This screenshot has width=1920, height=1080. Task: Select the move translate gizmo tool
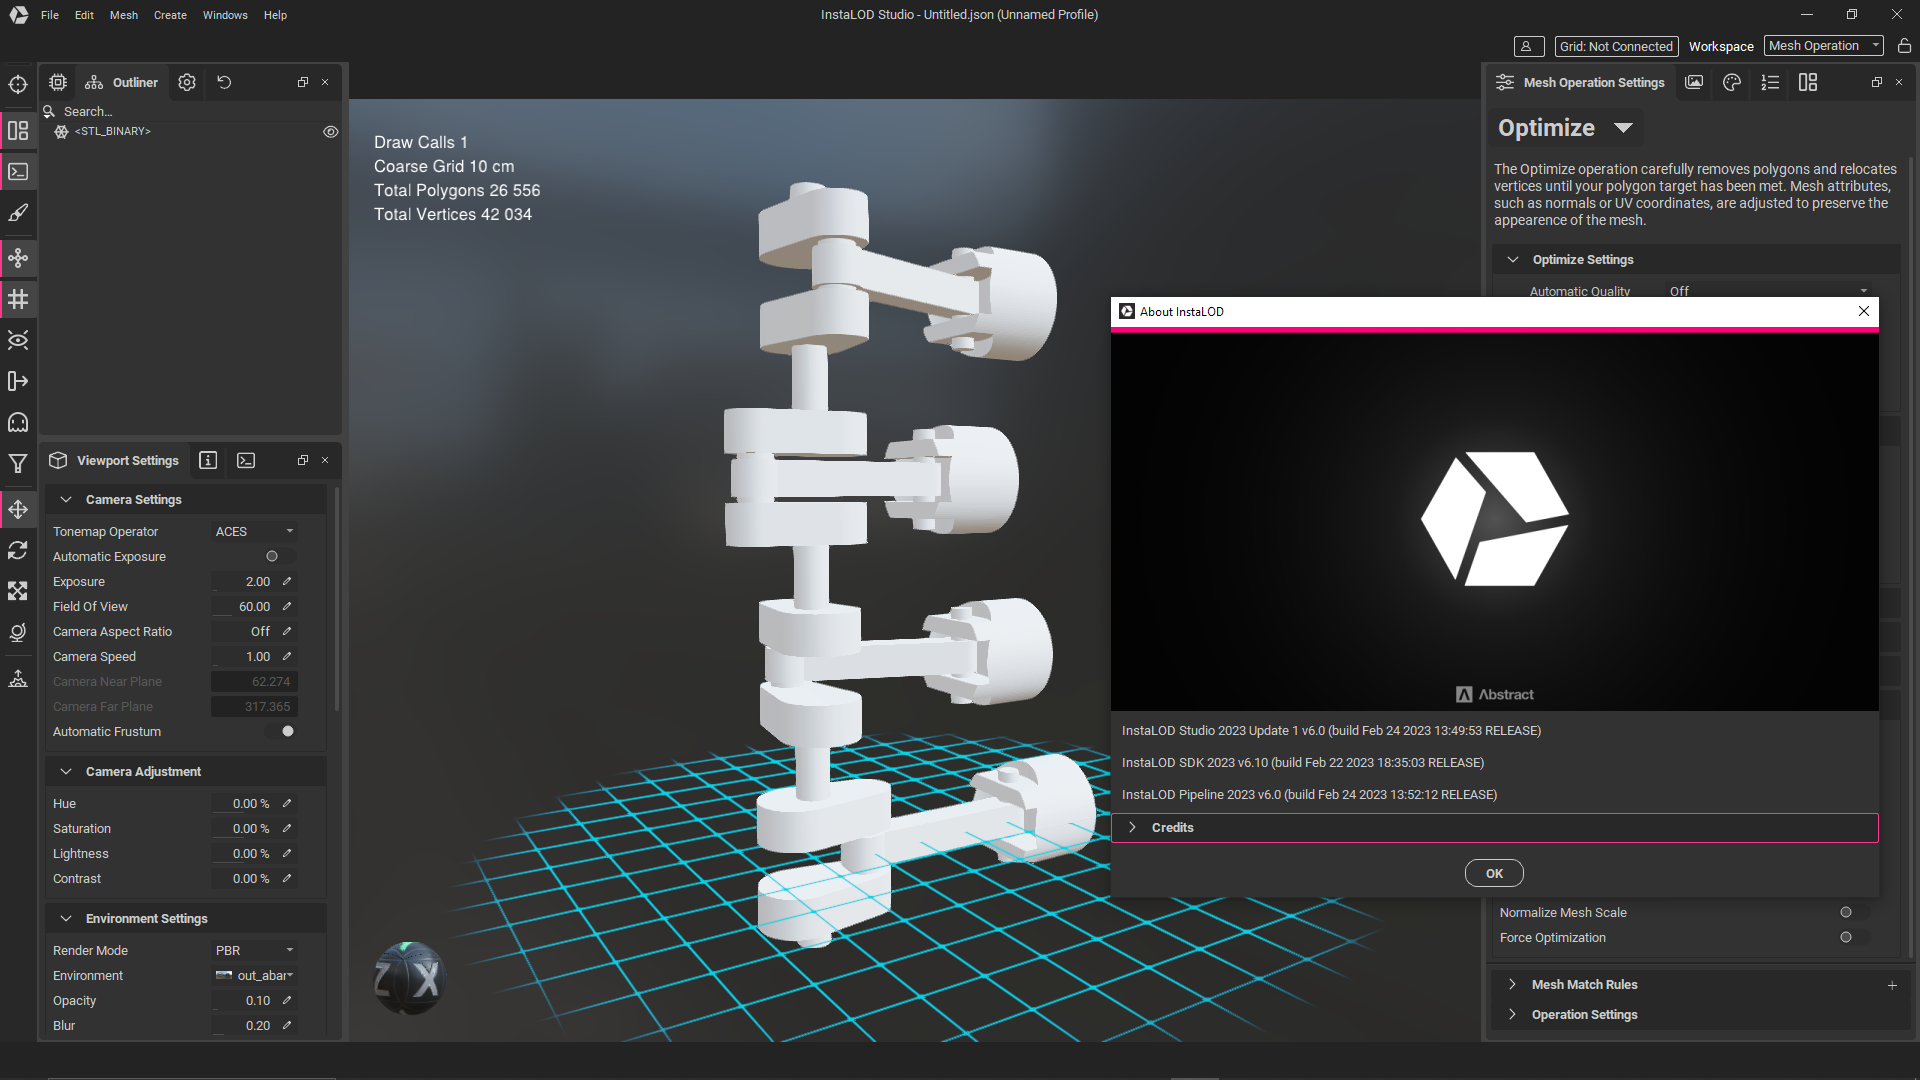click(18, 509)
